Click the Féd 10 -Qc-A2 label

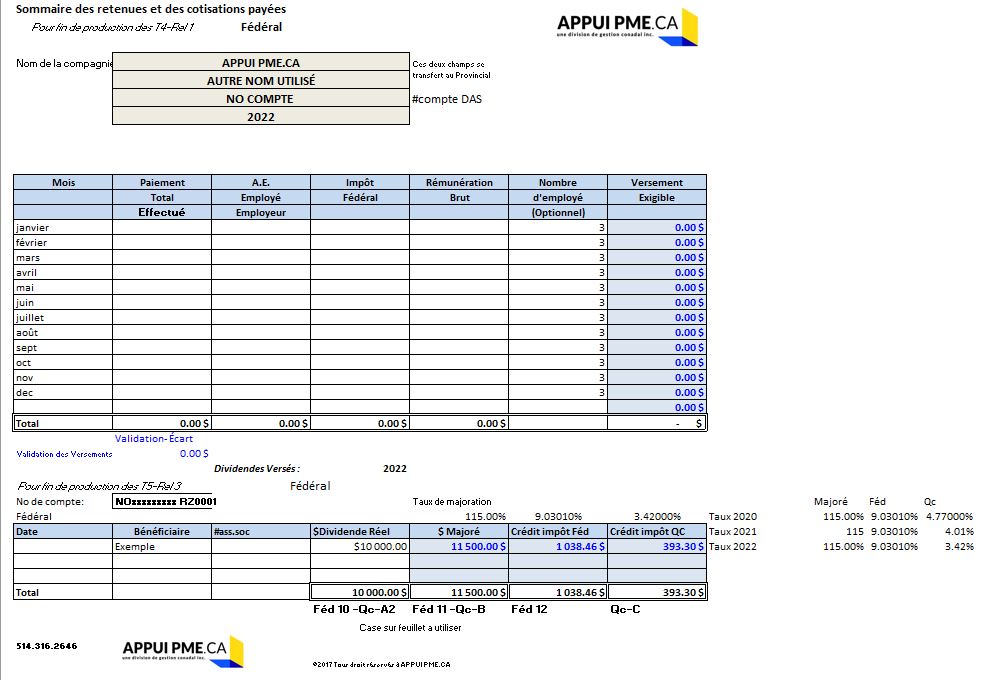[354, 609]
